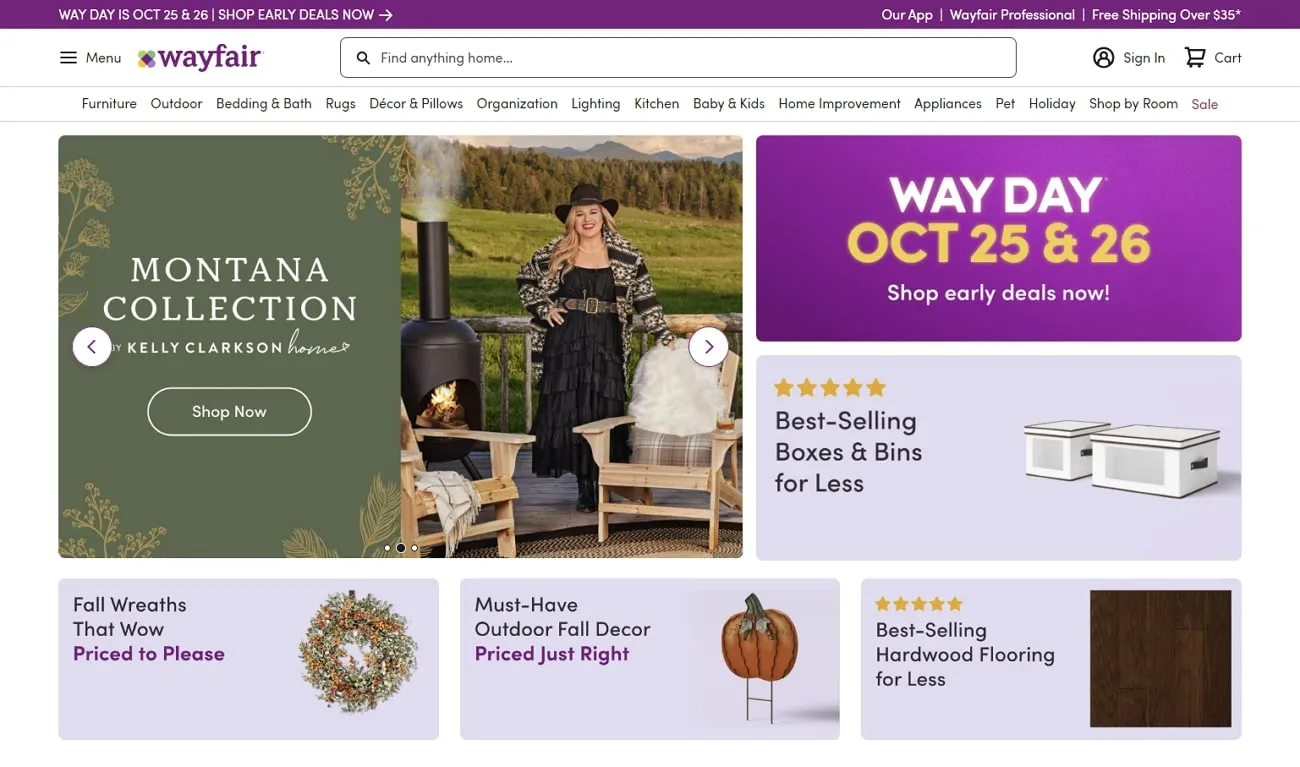Open the hamburger Menu

[x=89, y=57]
